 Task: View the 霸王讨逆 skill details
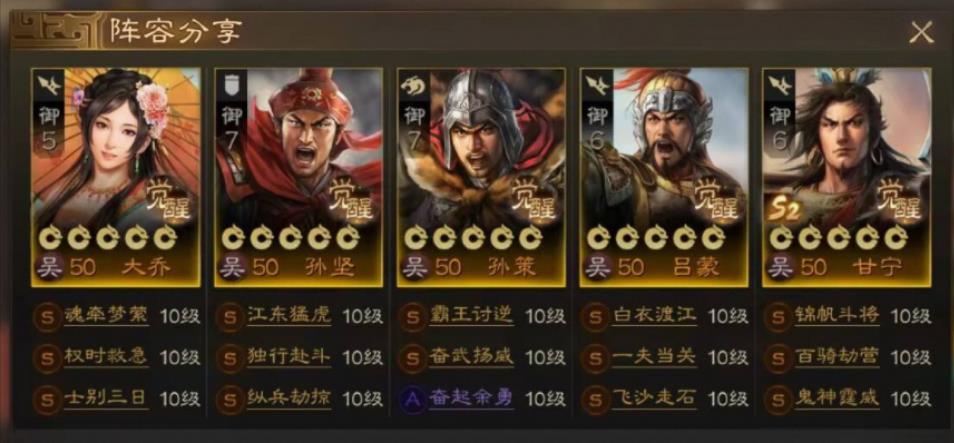472,315
